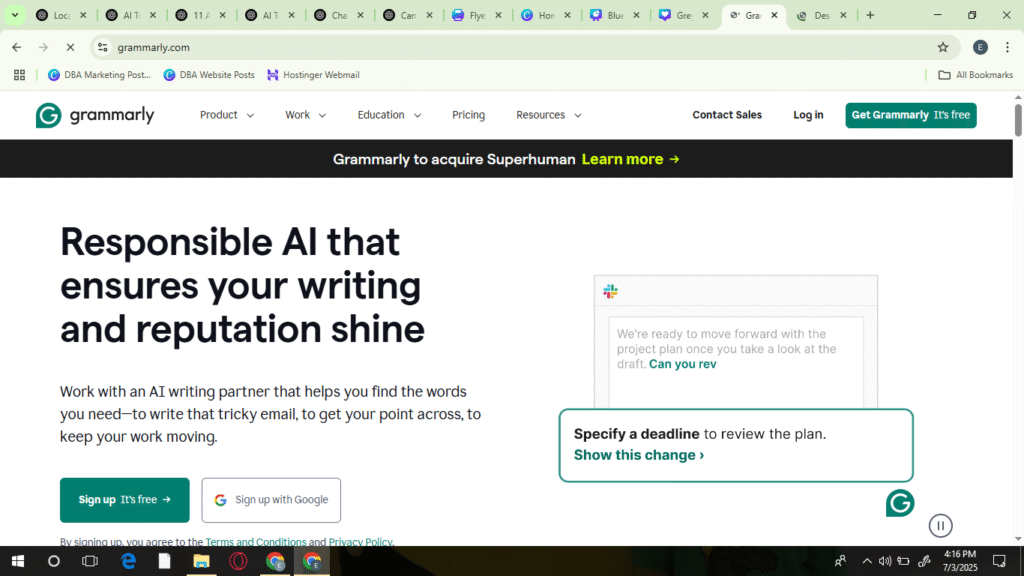The image size is (1024, 576).
Task: Open DBA Website Posts bookmark
Action: (209, 75)
